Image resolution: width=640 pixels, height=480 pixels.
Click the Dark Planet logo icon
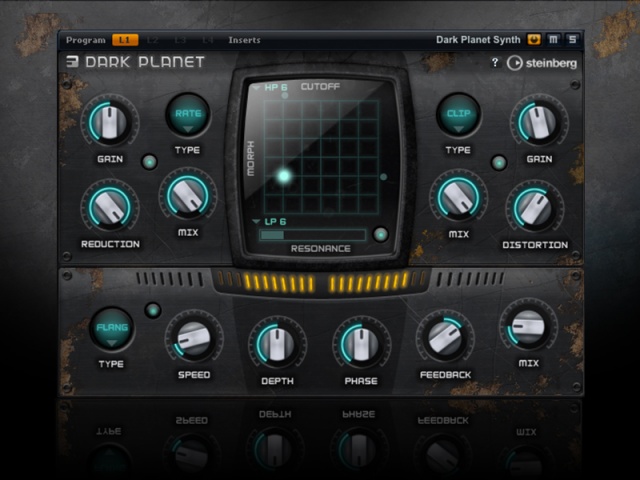pos(72,62)
